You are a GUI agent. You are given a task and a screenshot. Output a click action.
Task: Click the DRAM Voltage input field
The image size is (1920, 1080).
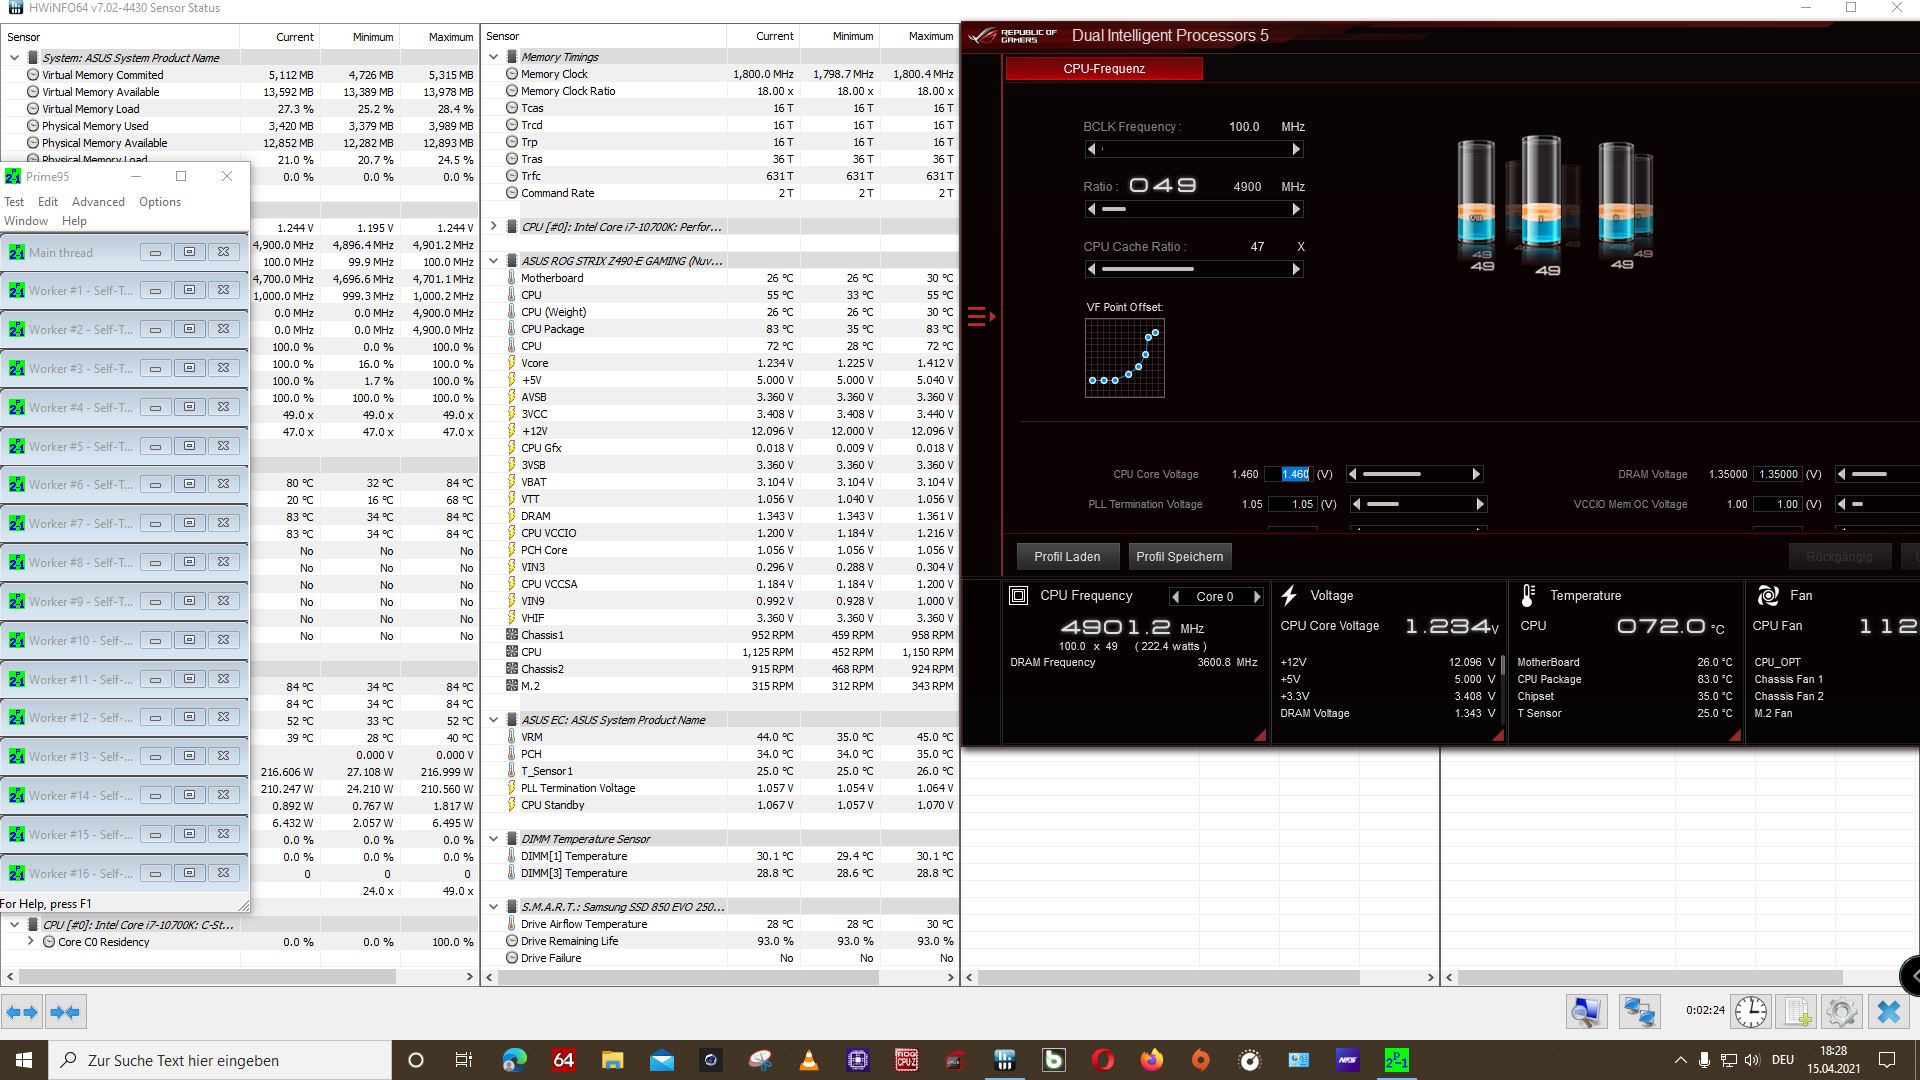click(x=1779, y=474)
